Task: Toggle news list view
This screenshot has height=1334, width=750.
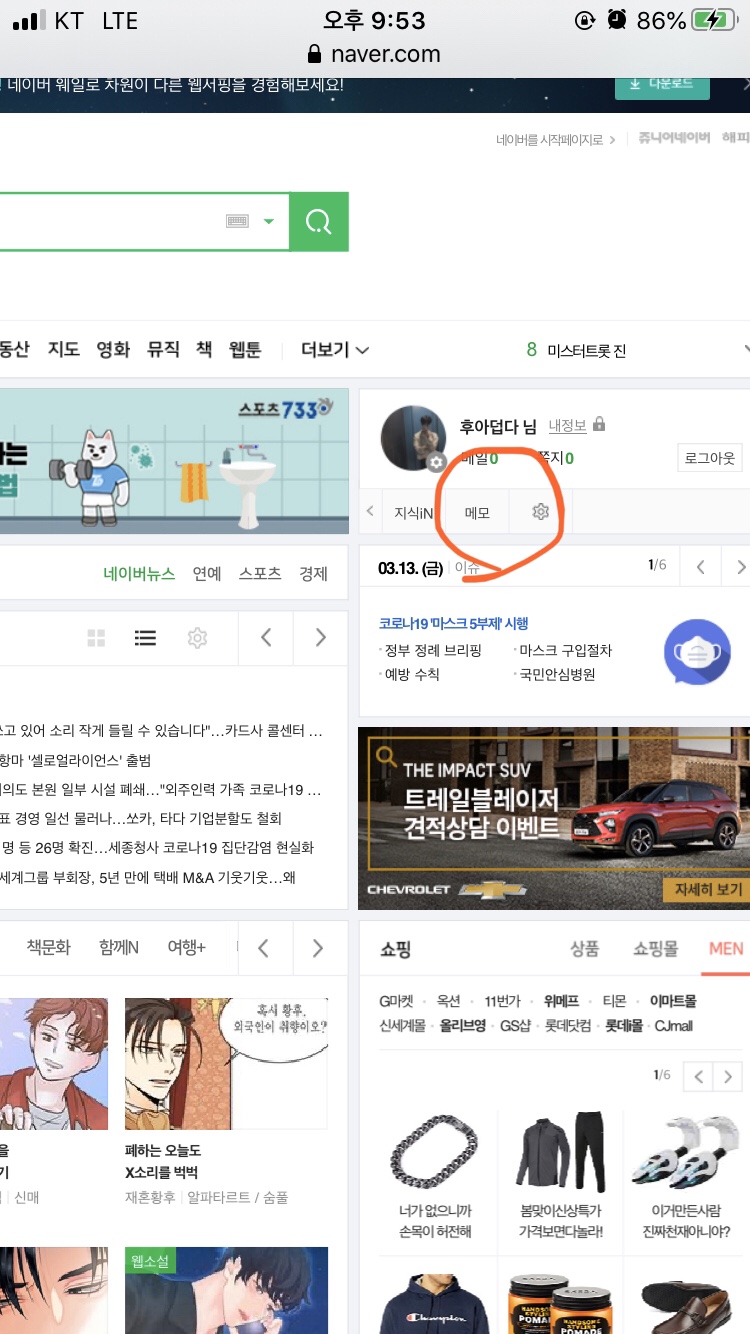Action: (145, 638)
